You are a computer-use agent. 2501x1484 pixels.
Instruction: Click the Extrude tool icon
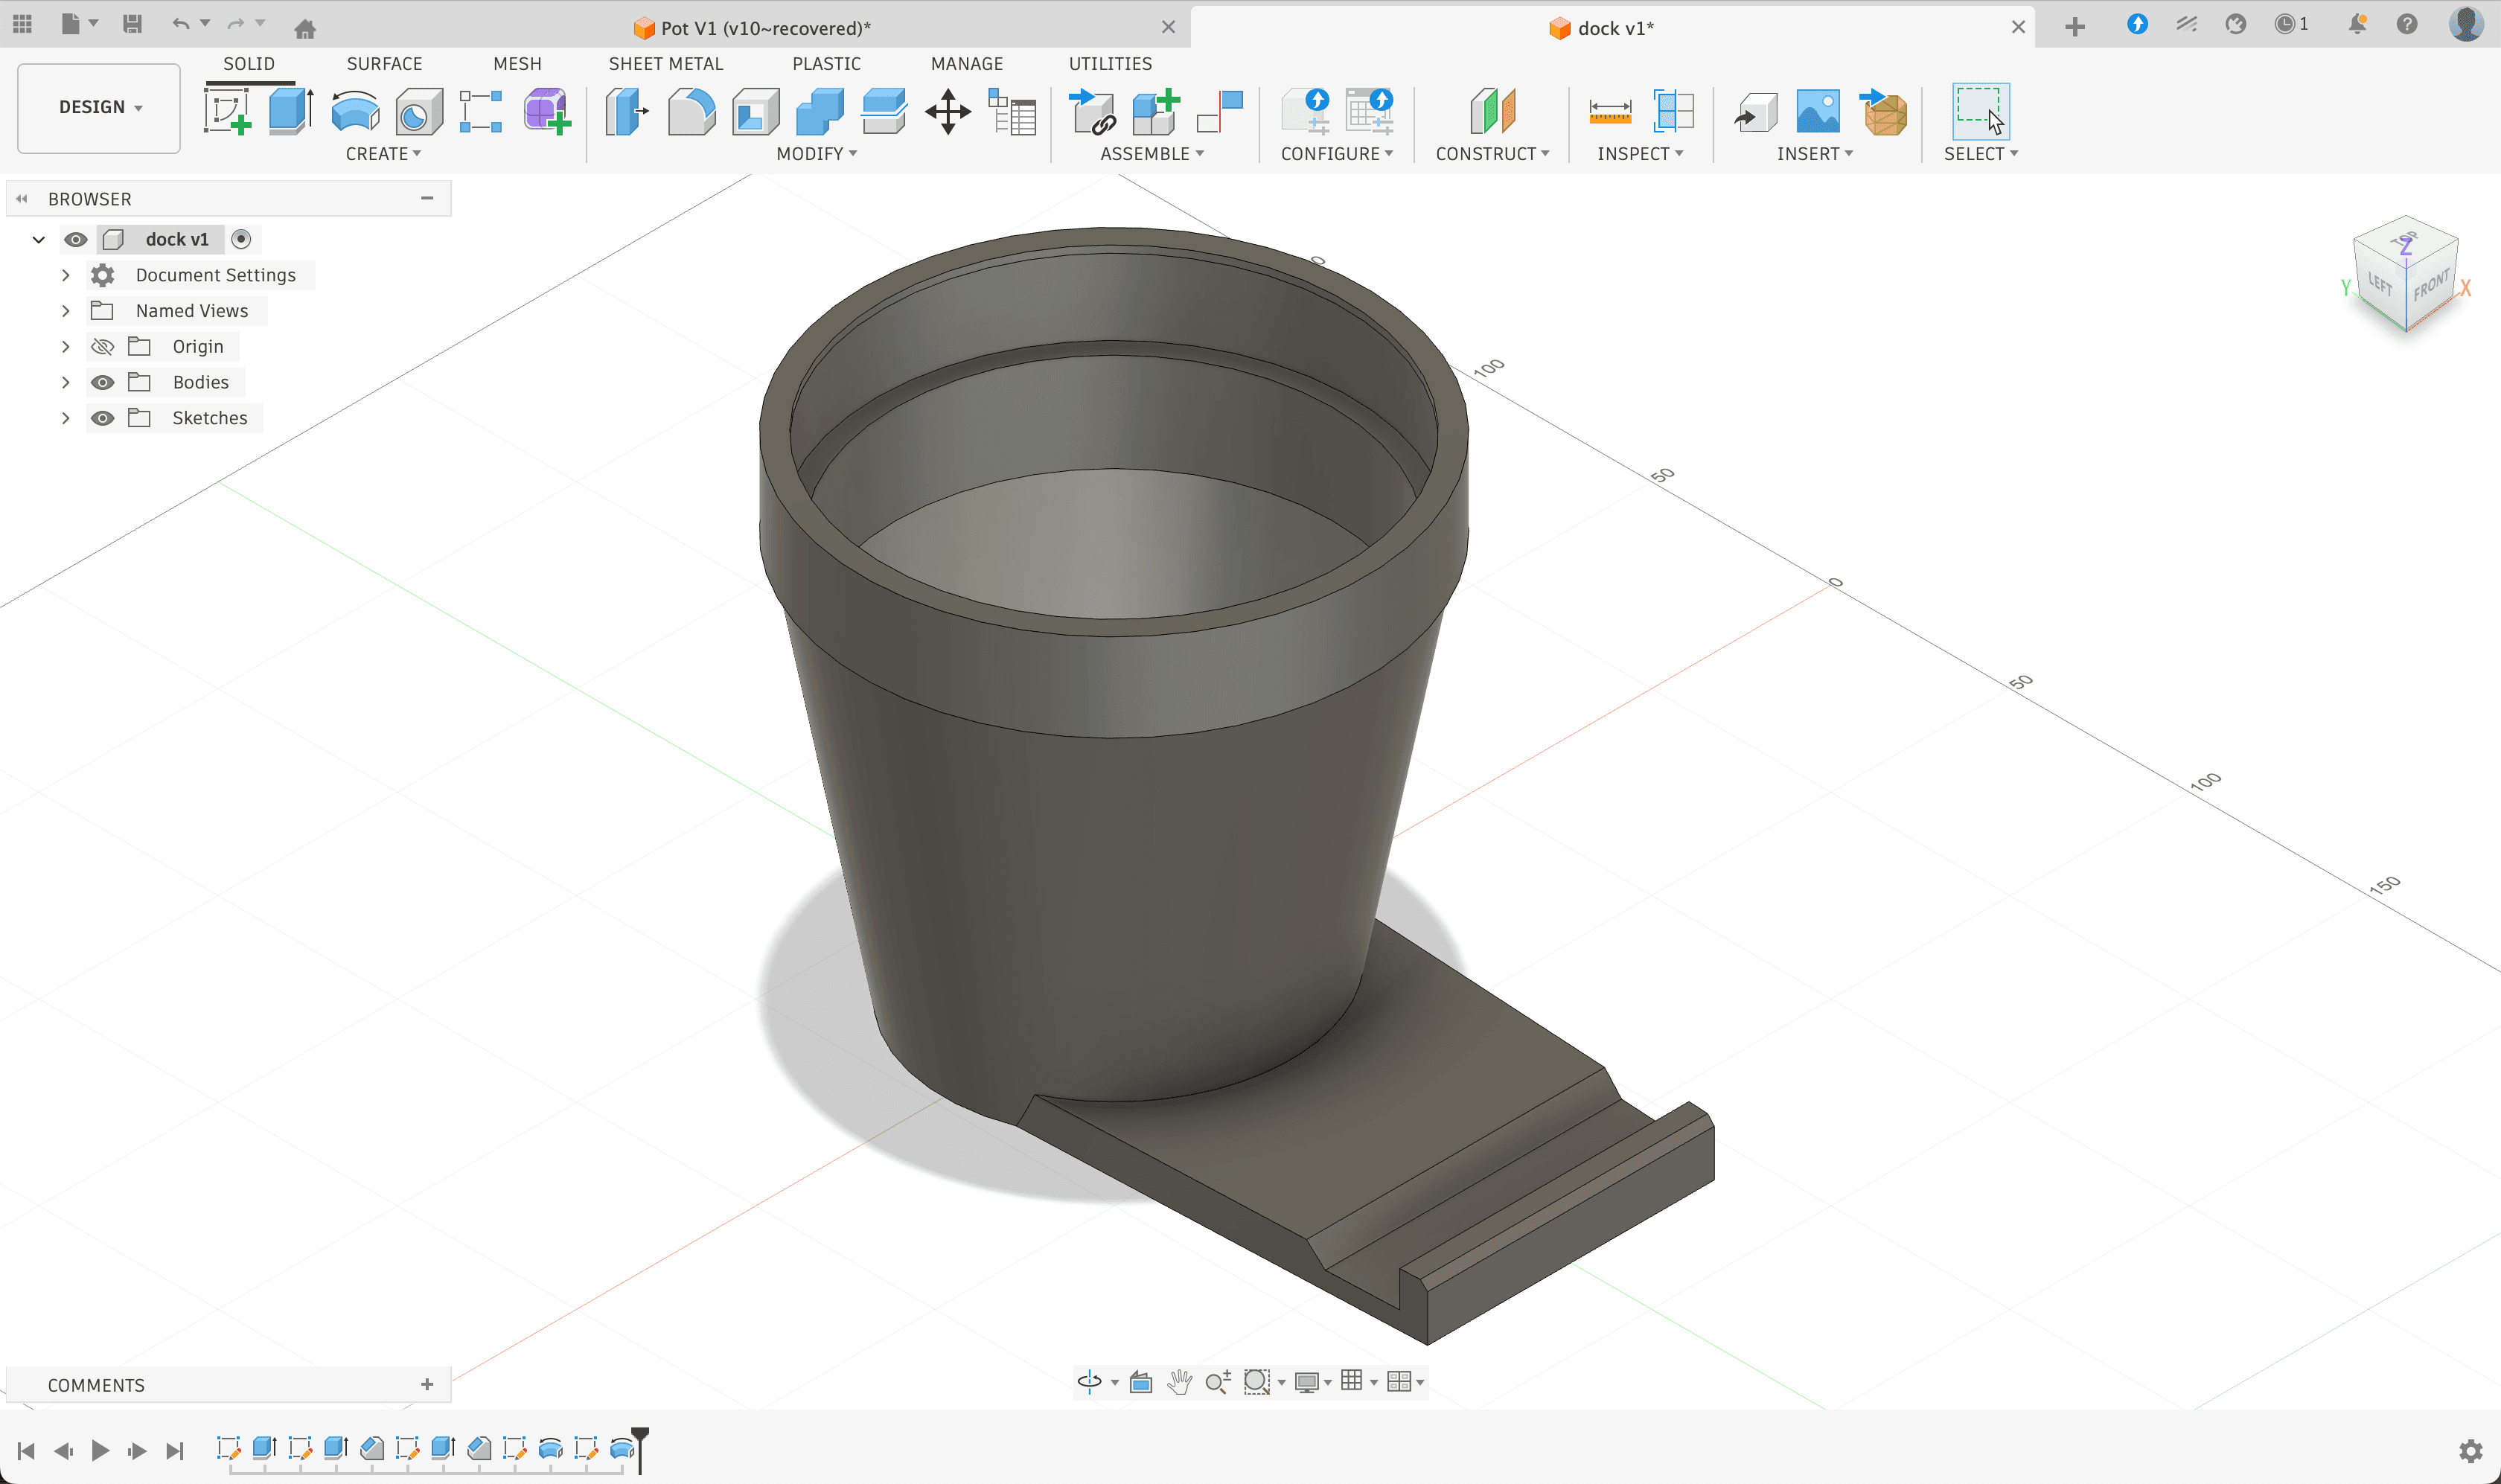pos(291,110)
